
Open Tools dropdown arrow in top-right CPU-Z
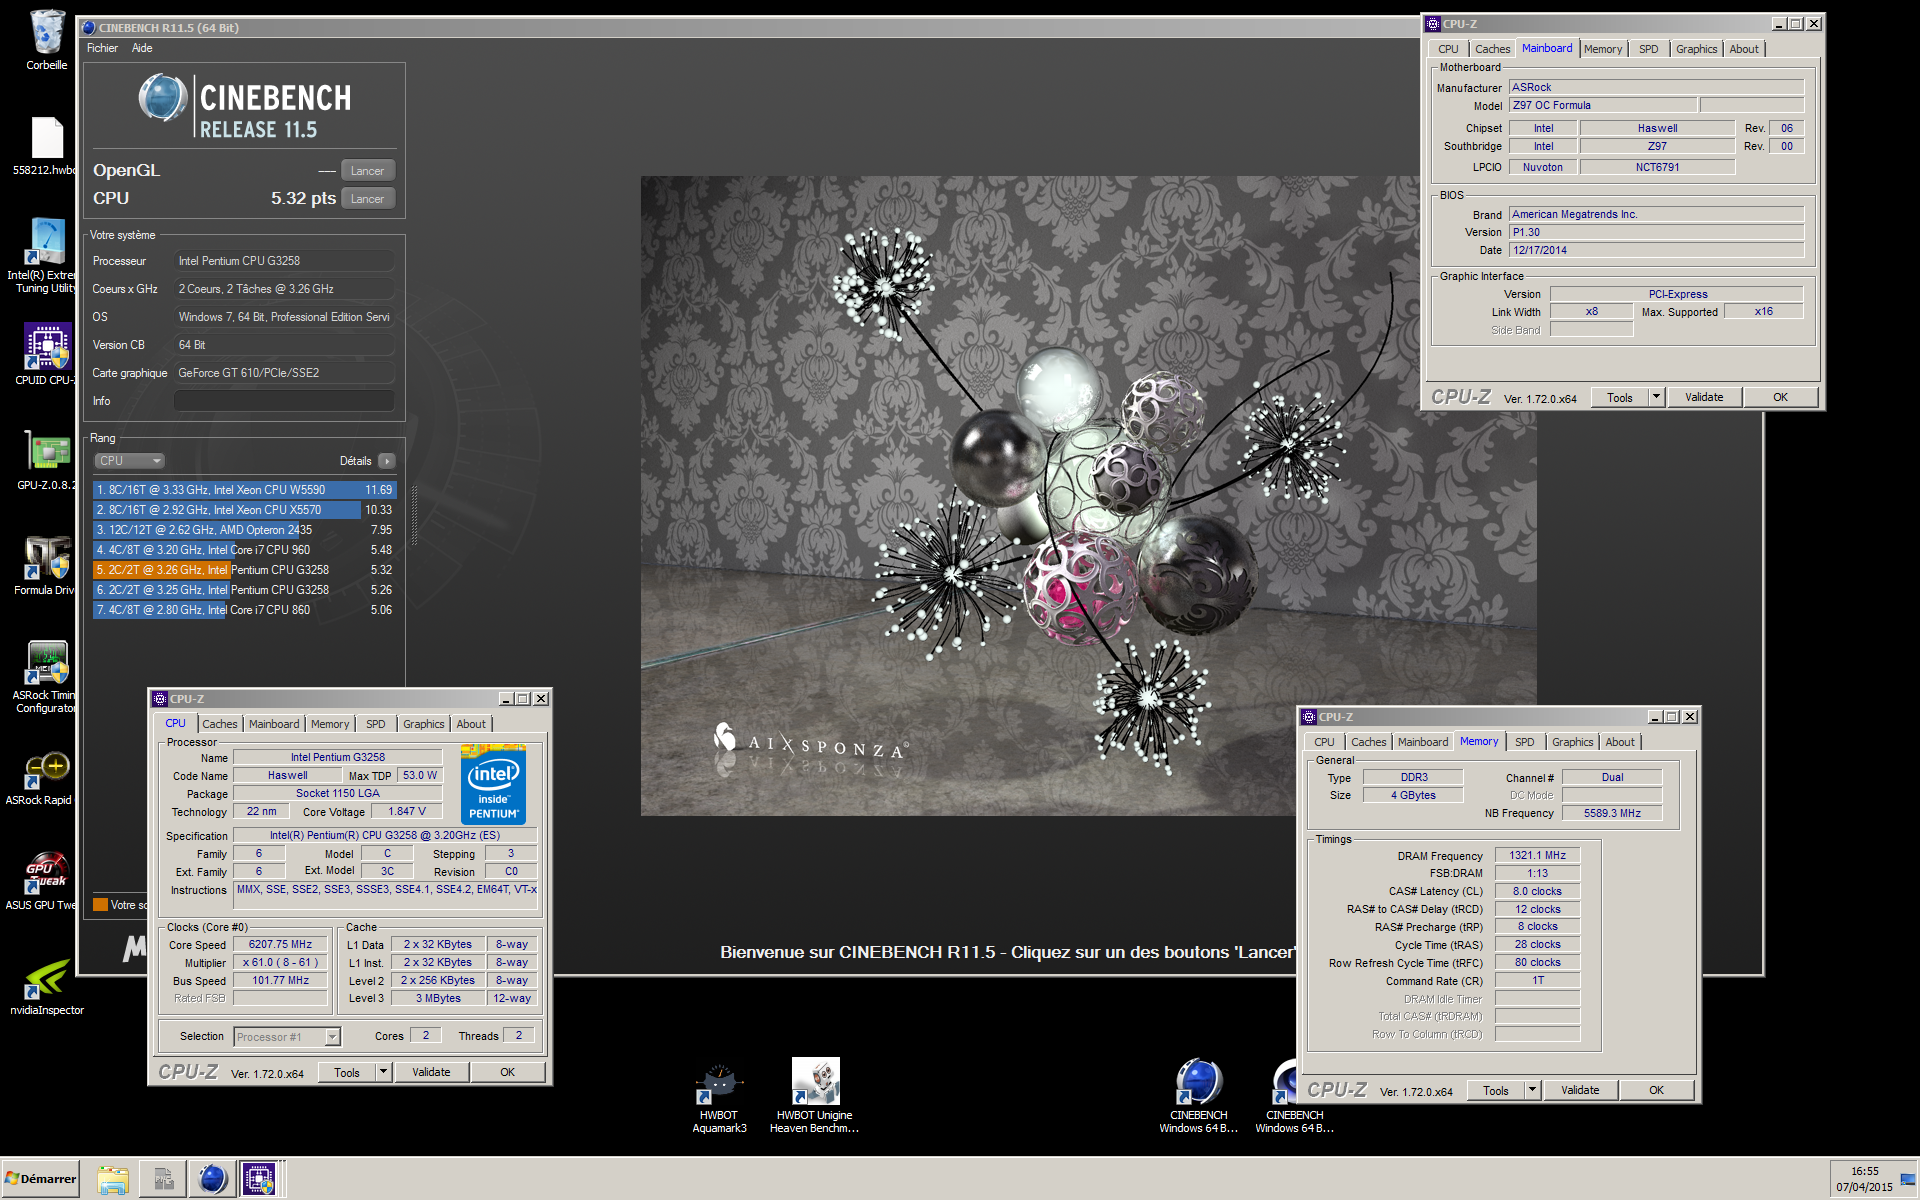tap(1656, 397)
